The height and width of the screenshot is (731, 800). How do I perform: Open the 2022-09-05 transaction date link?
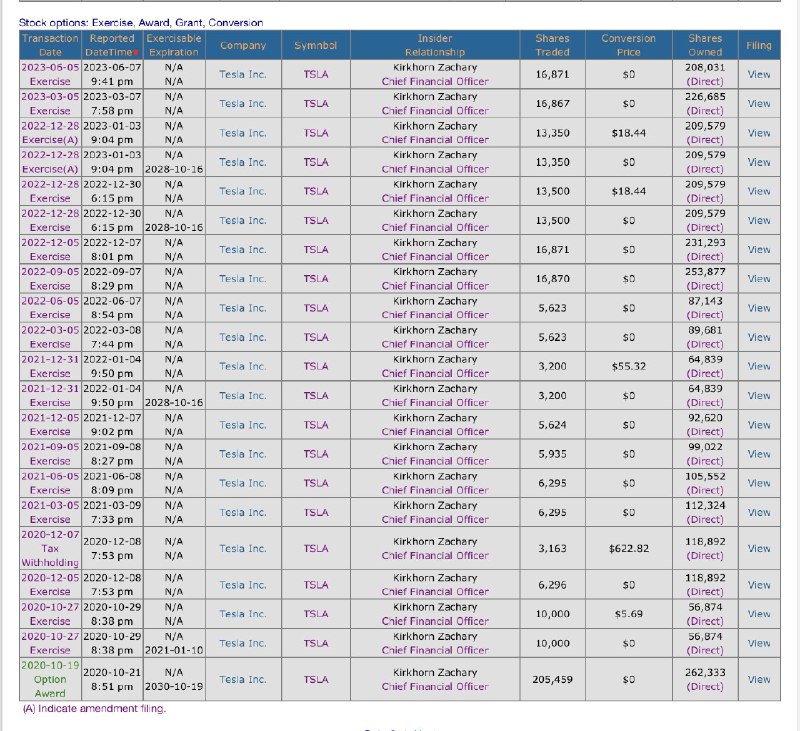50,272
